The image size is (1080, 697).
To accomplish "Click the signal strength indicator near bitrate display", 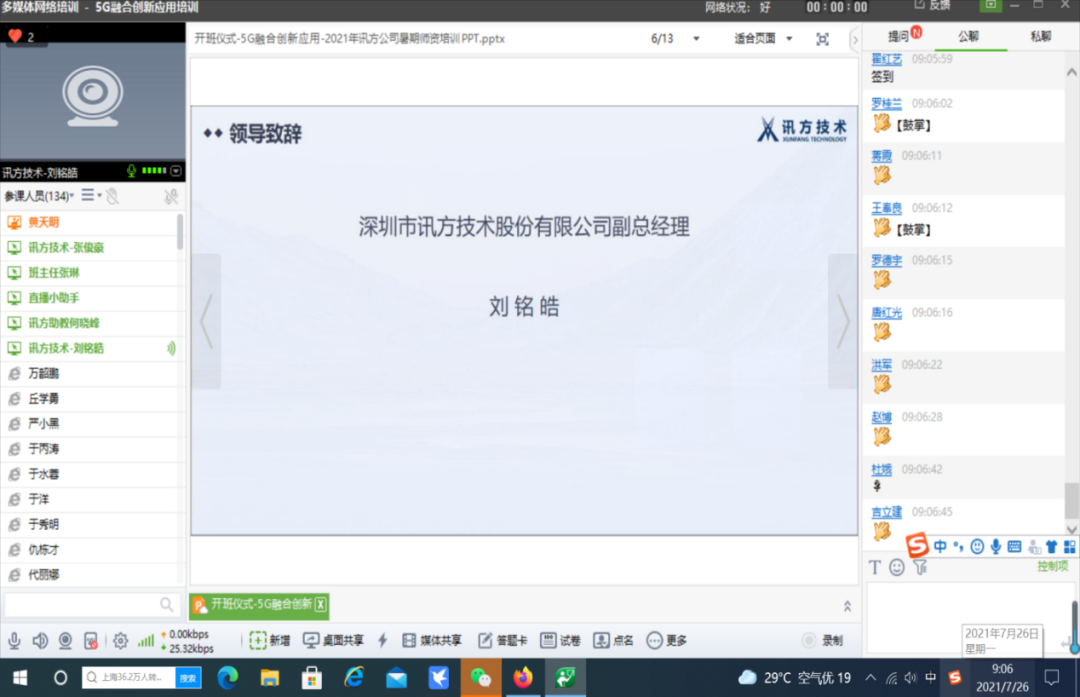I will (146, 640).
